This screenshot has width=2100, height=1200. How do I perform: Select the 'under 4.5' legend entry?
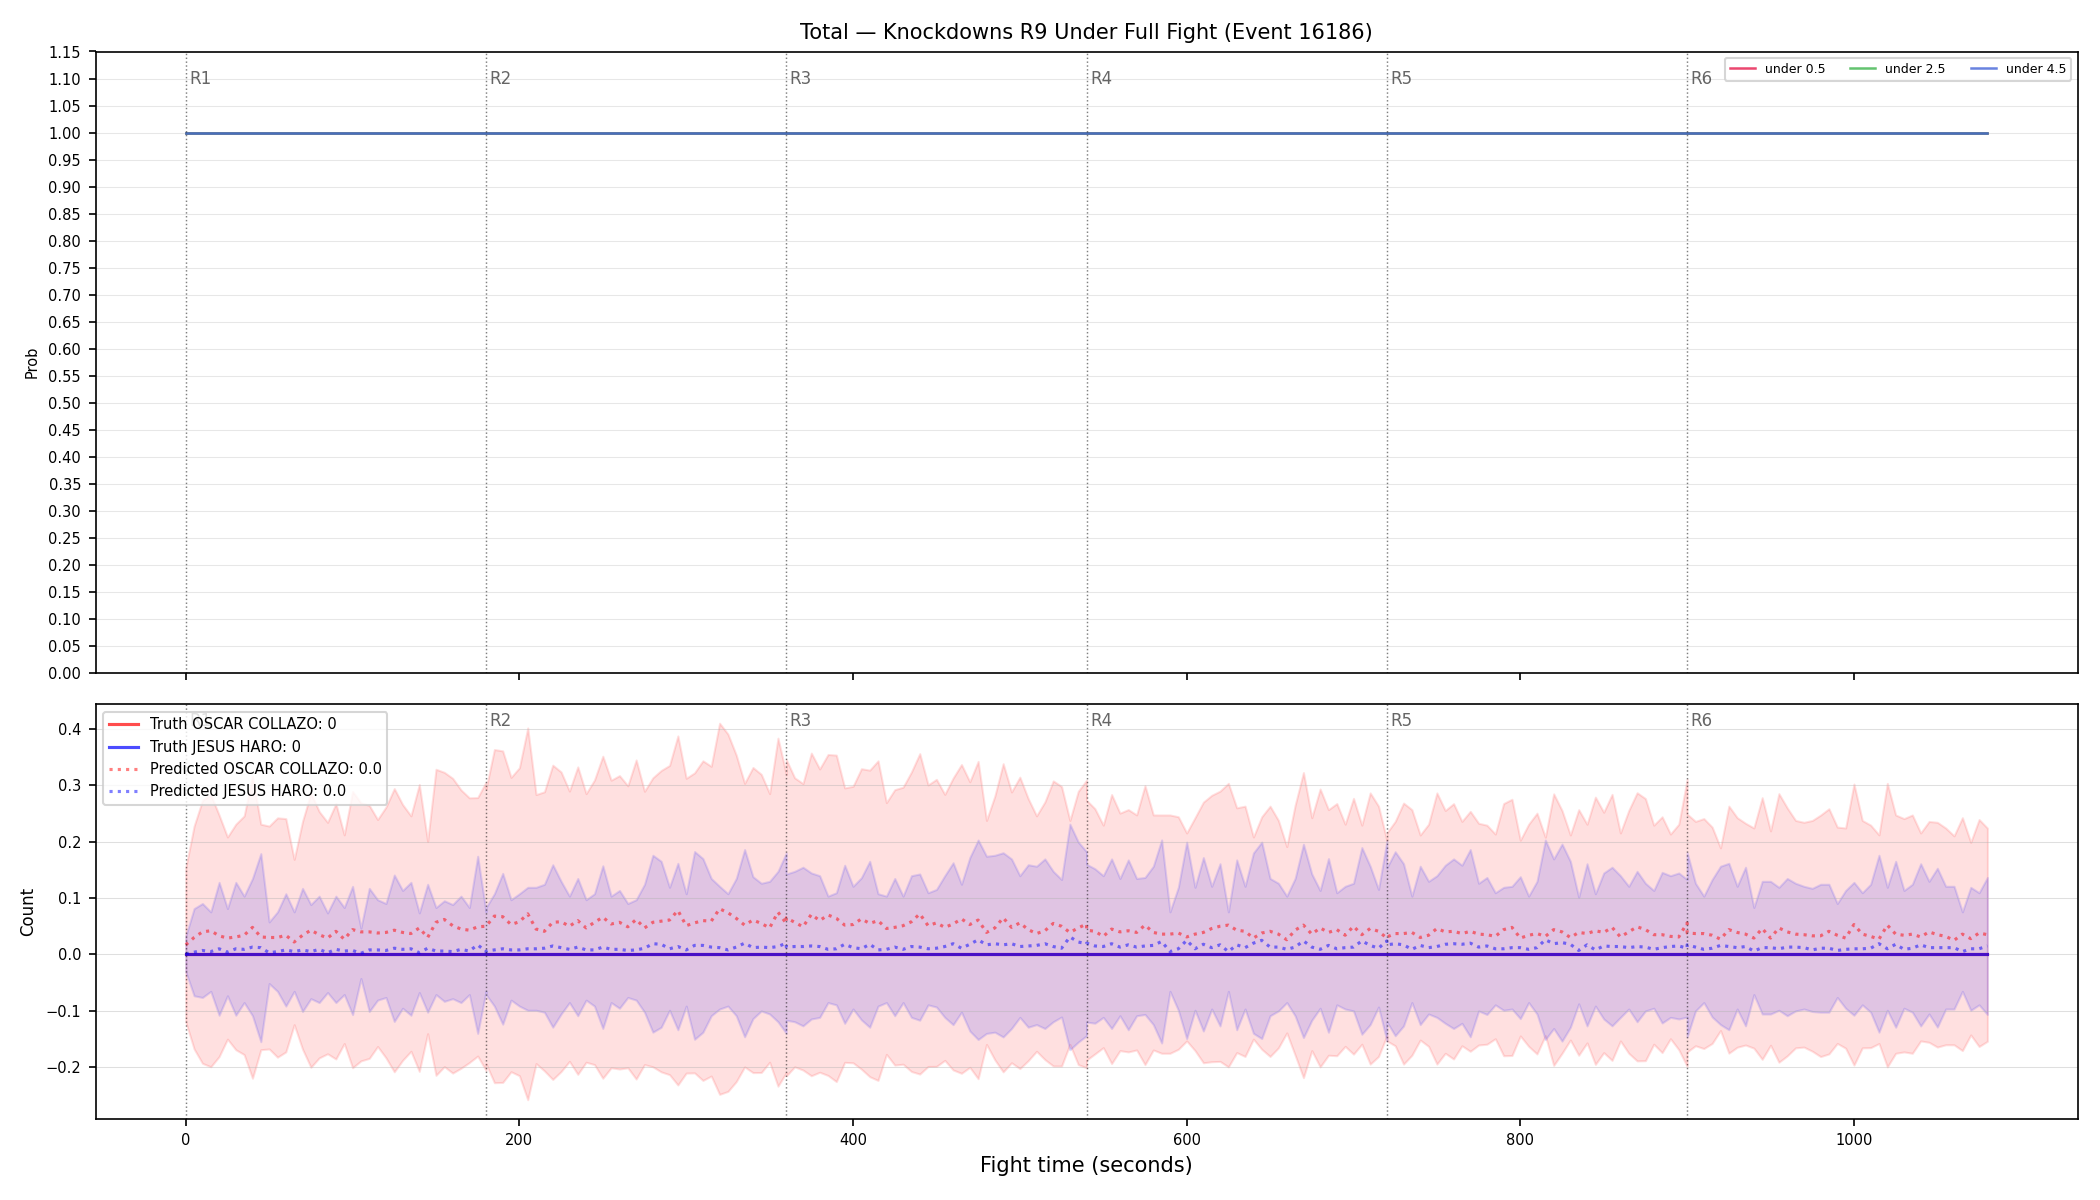click(x=2018, y=69)
